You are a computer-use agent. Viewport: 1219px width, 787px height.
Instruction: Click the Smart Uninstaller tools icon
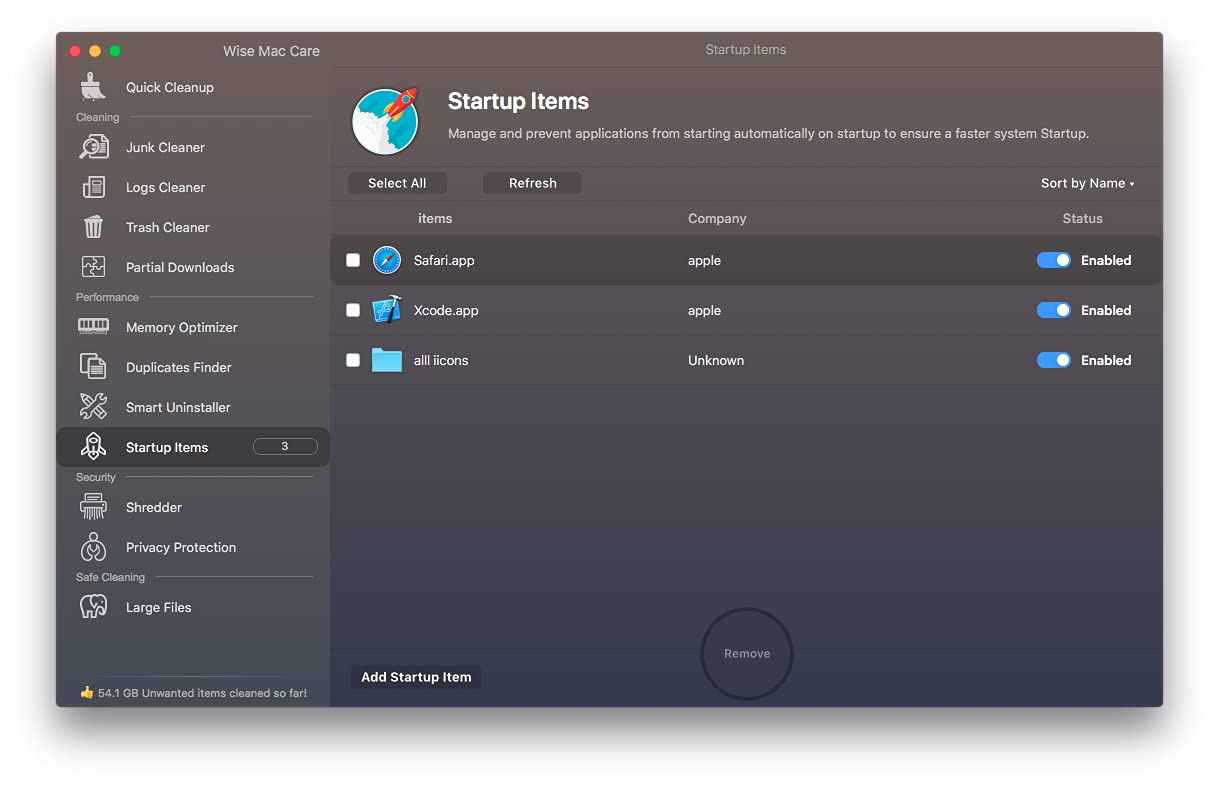pyautogui.click(x=93, y=407)
